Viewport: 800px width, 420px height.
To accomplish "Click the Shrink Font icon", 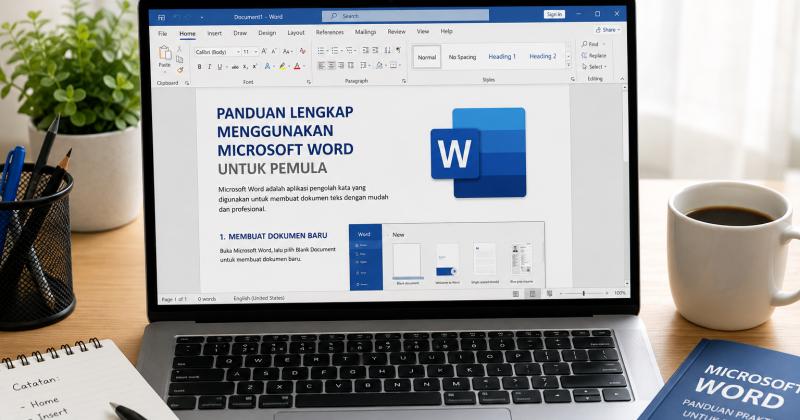I will pos(274,52).
